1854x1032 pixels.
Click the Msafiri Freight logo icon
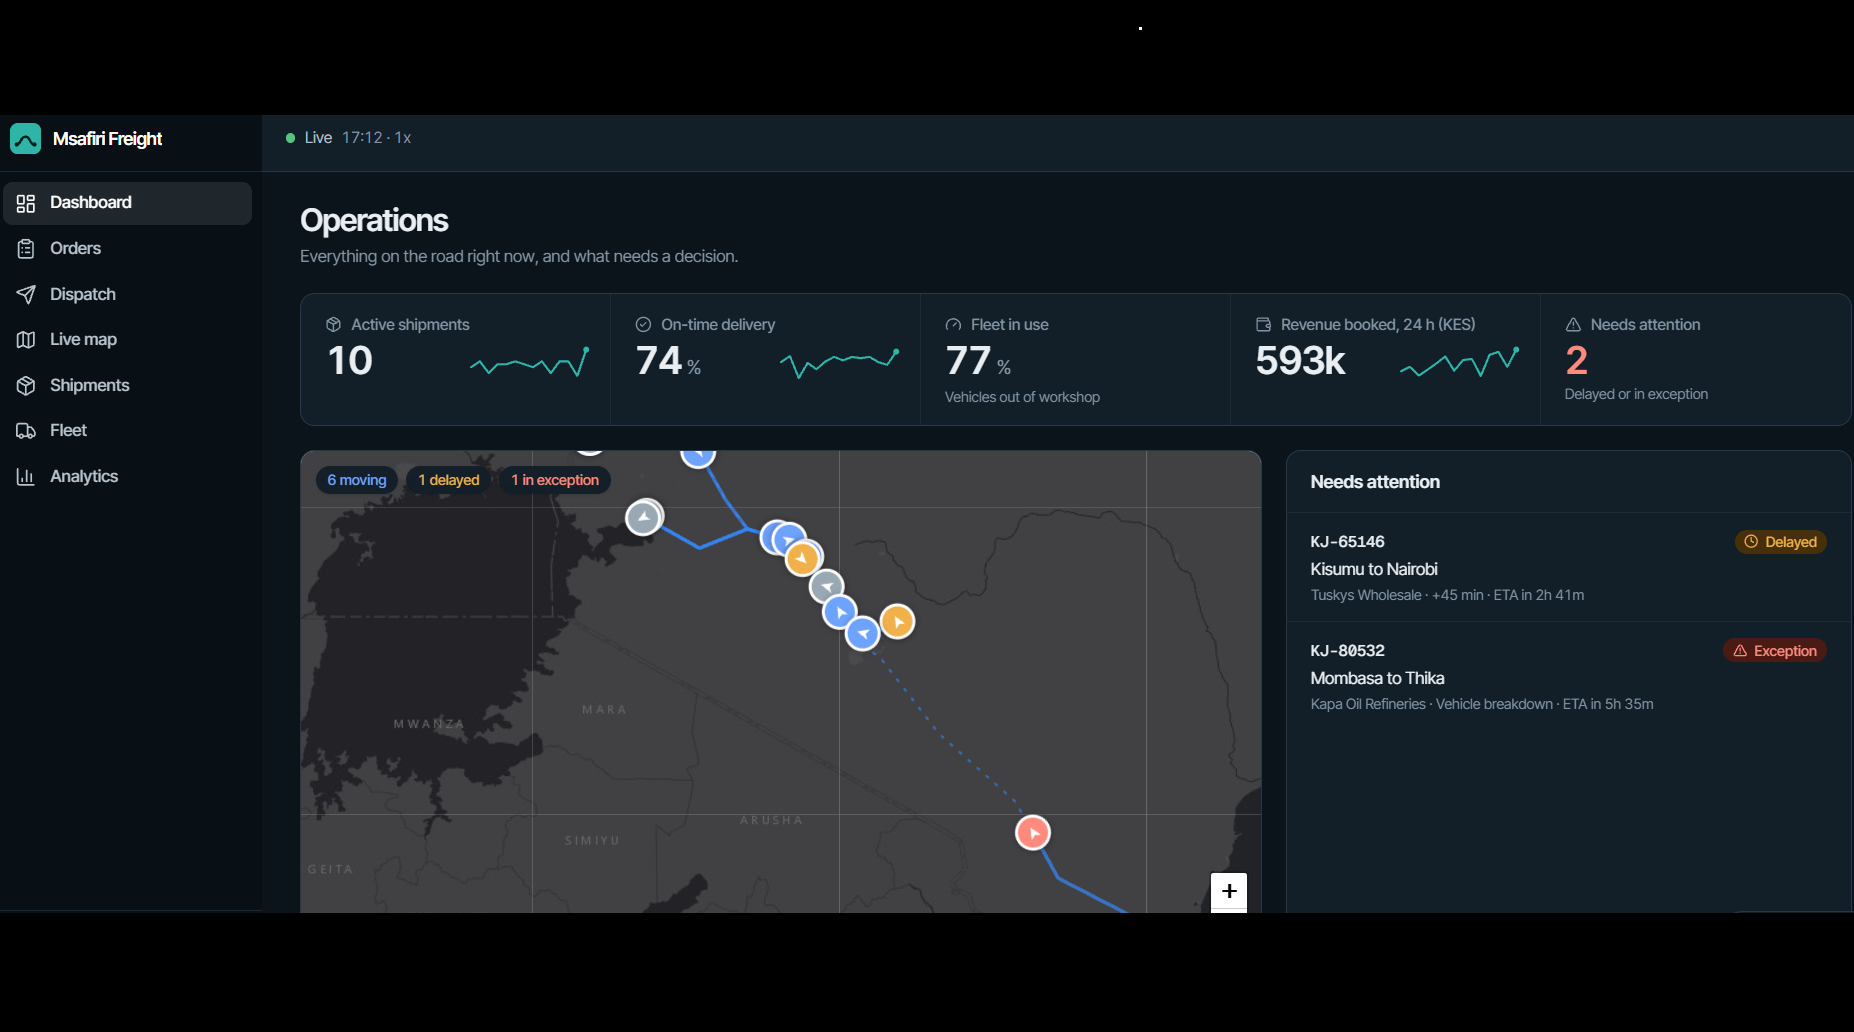click(25, 138)
